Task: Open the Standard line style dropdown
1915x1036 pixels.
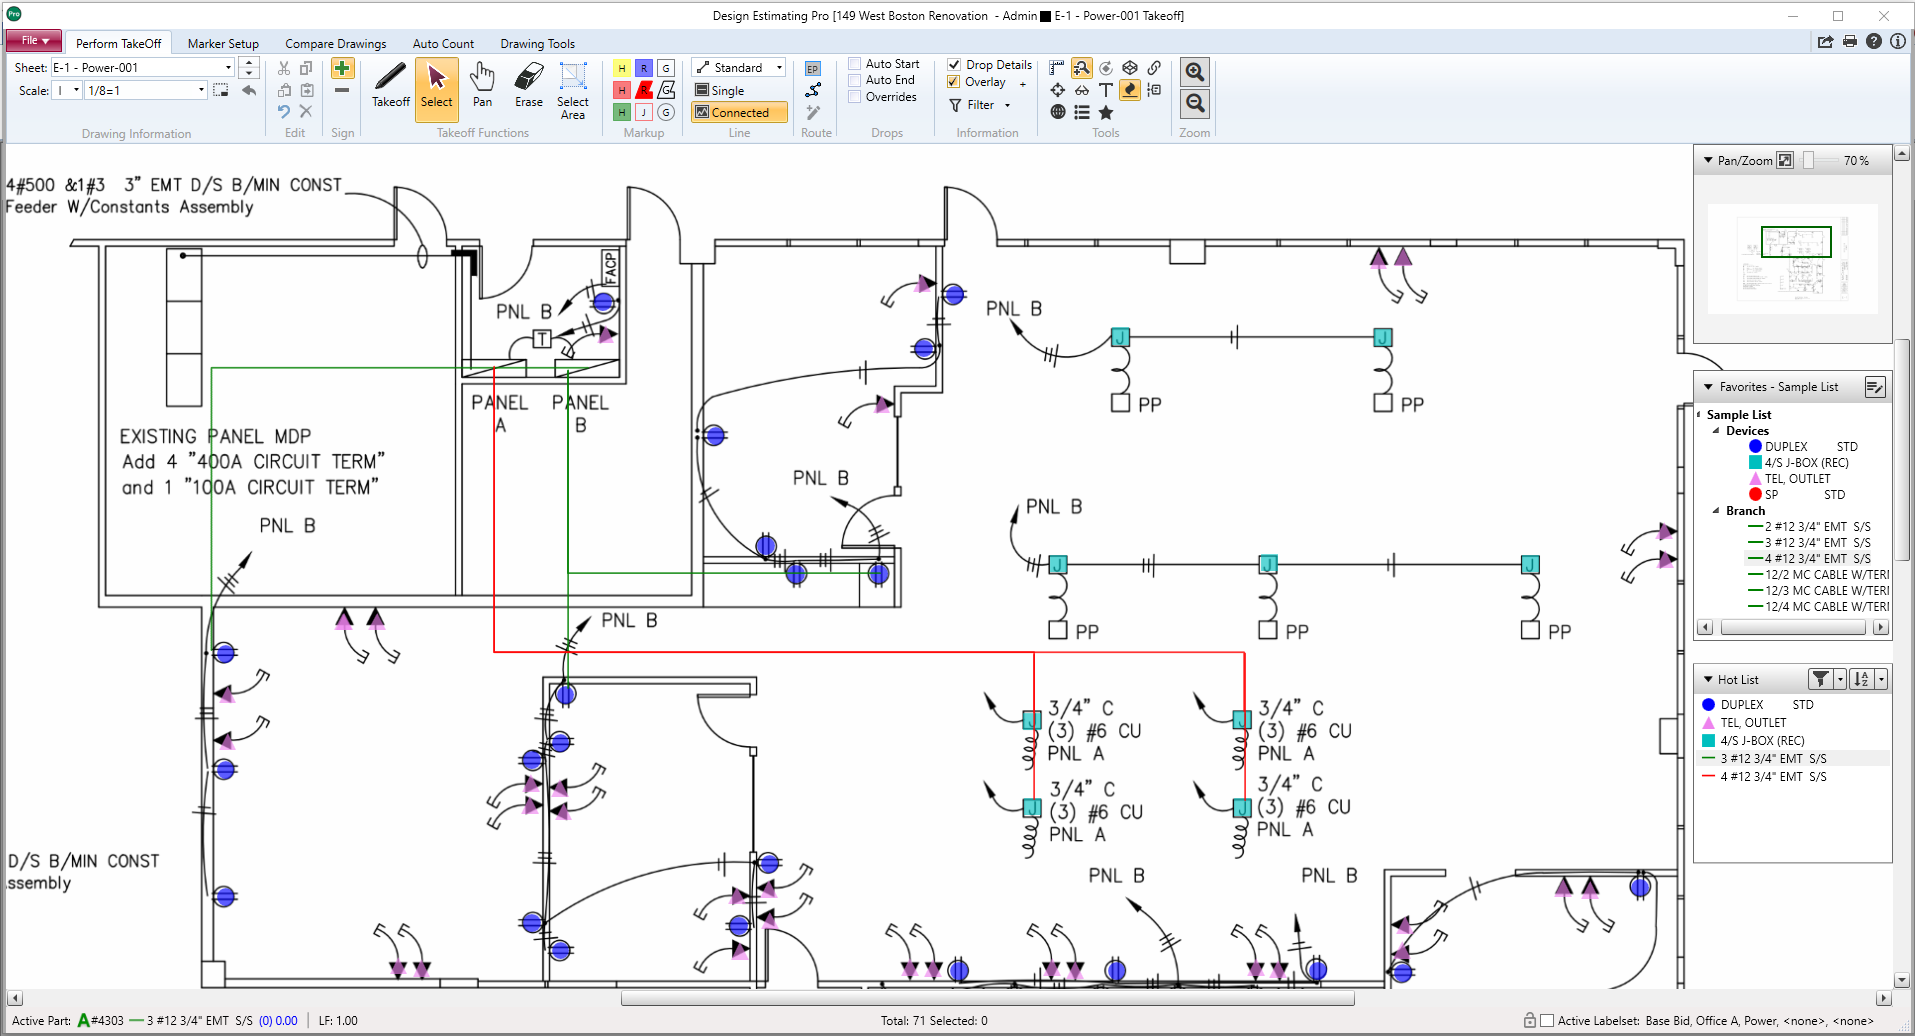Action: [778, 67]
